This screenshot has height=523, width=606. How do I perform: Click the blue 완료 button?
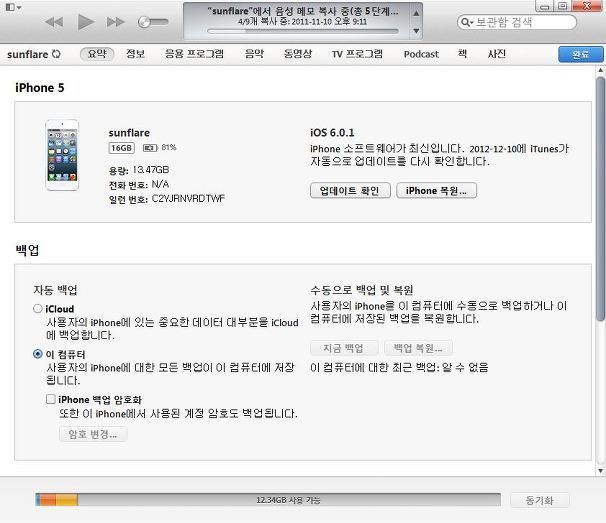coord(580,54)
